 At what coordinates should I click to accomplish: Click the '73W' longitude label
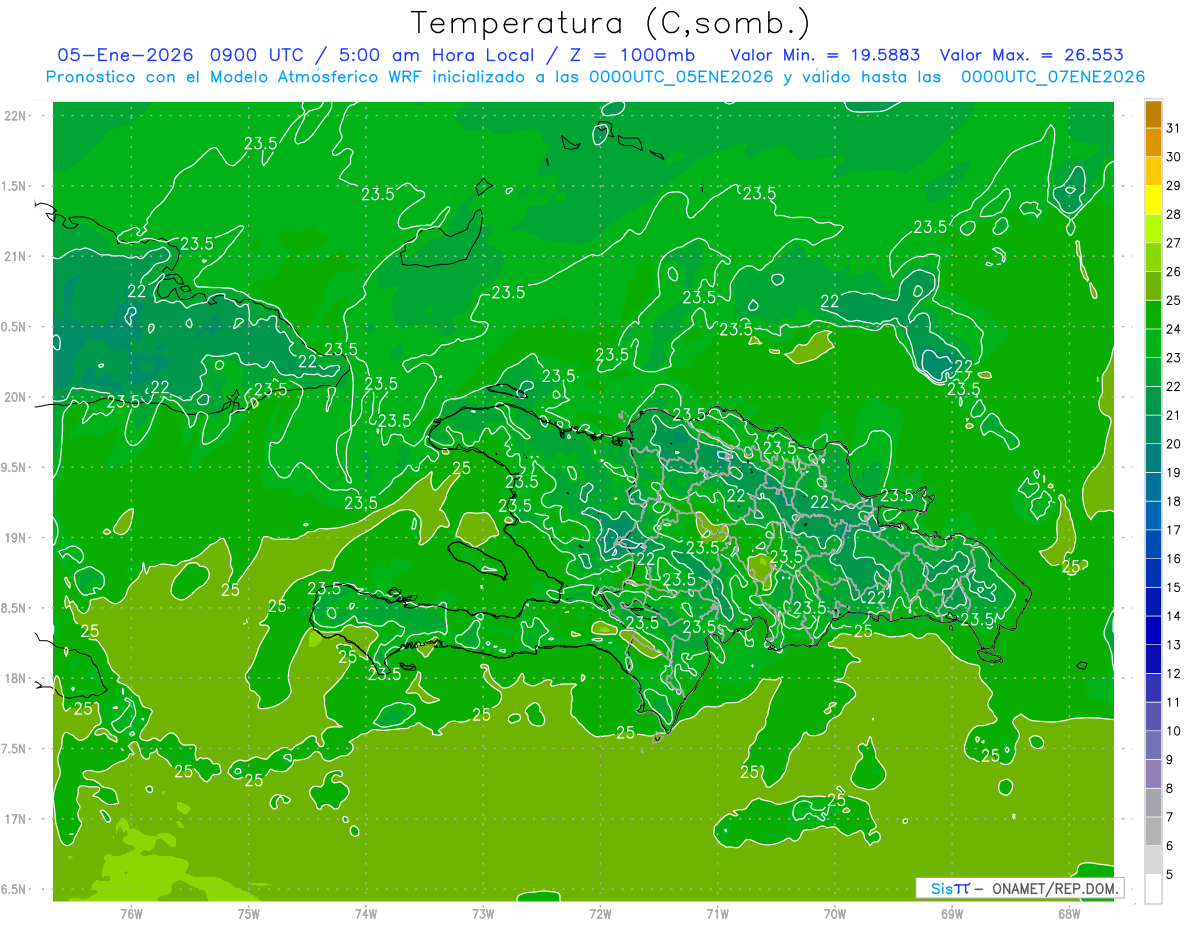click(483, 913)
